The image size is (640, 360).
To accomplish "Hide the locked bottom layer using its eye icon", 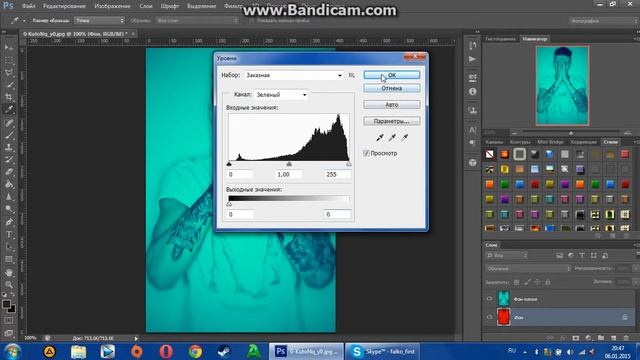I will click(x=489, y=317).
